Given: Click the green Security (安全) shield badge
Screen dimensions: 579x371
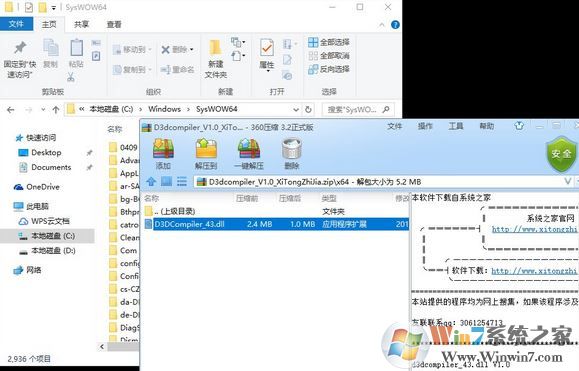Looking at the screenshot, I should click(x=561, y=153).
